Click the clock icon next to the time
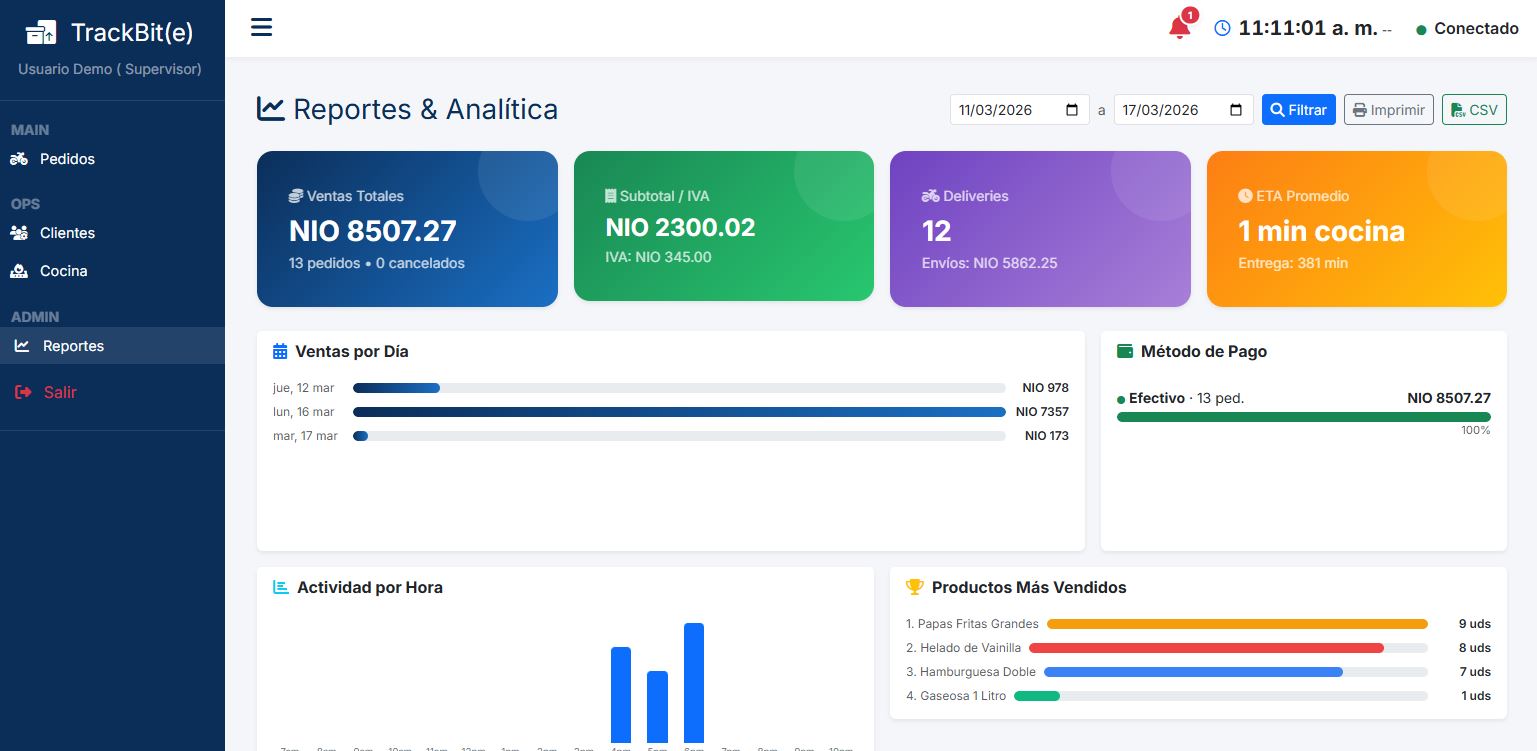Viewport: 1537px width, 751px height. pos(1221,28)
